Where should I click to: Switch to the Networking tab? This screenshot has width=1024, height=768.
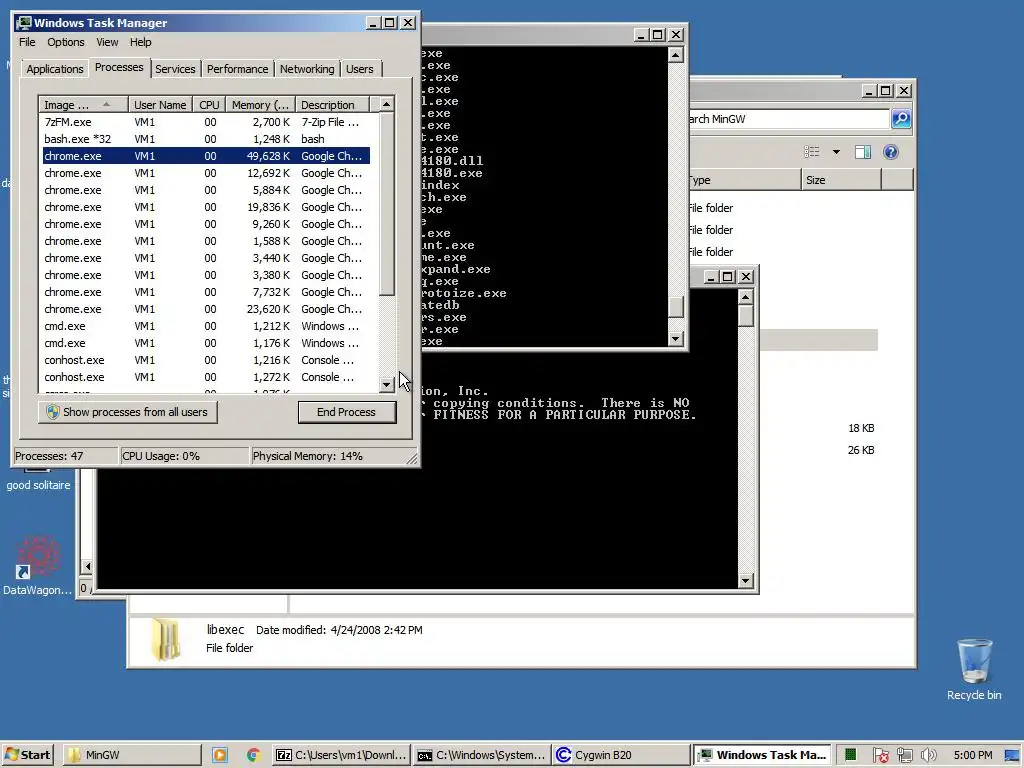[x=307, y=69]
